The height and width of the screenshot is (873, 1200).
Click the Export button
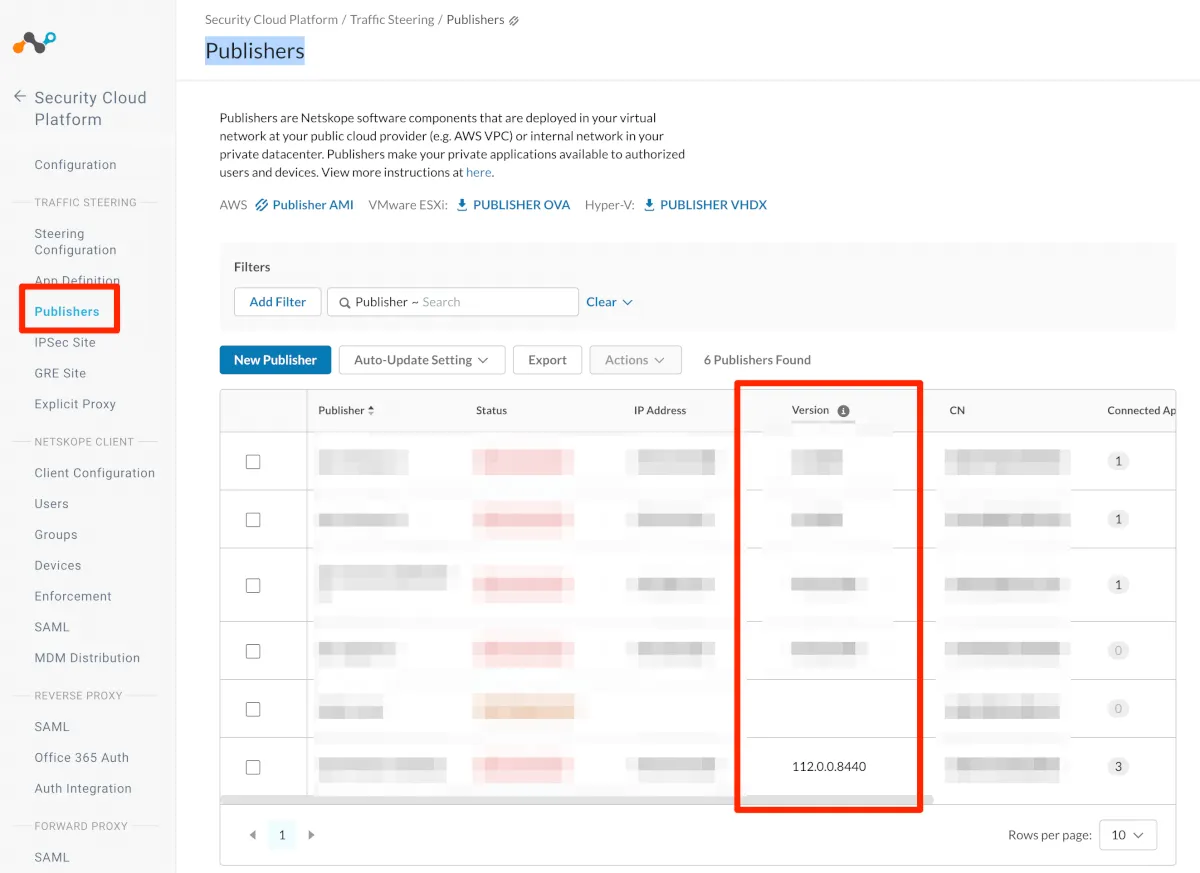tap(547, 360)
